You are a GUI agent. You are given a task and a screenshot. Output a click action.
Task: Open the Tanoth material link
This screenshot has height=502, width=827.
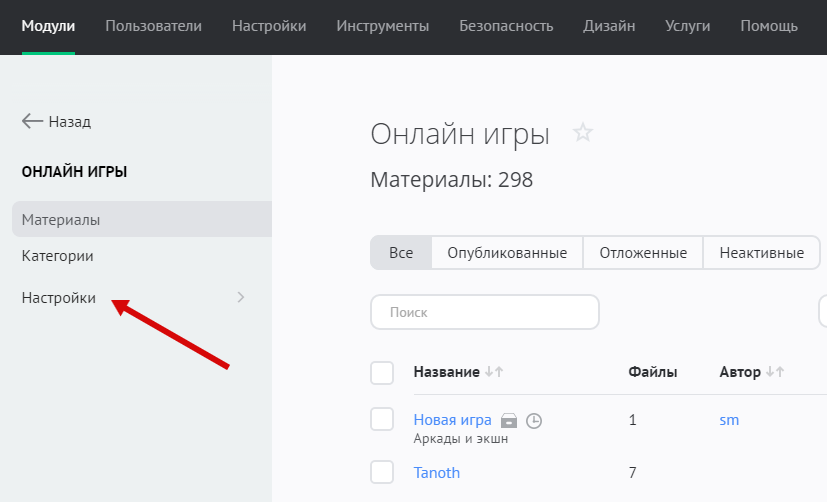[x=437, y=472]
